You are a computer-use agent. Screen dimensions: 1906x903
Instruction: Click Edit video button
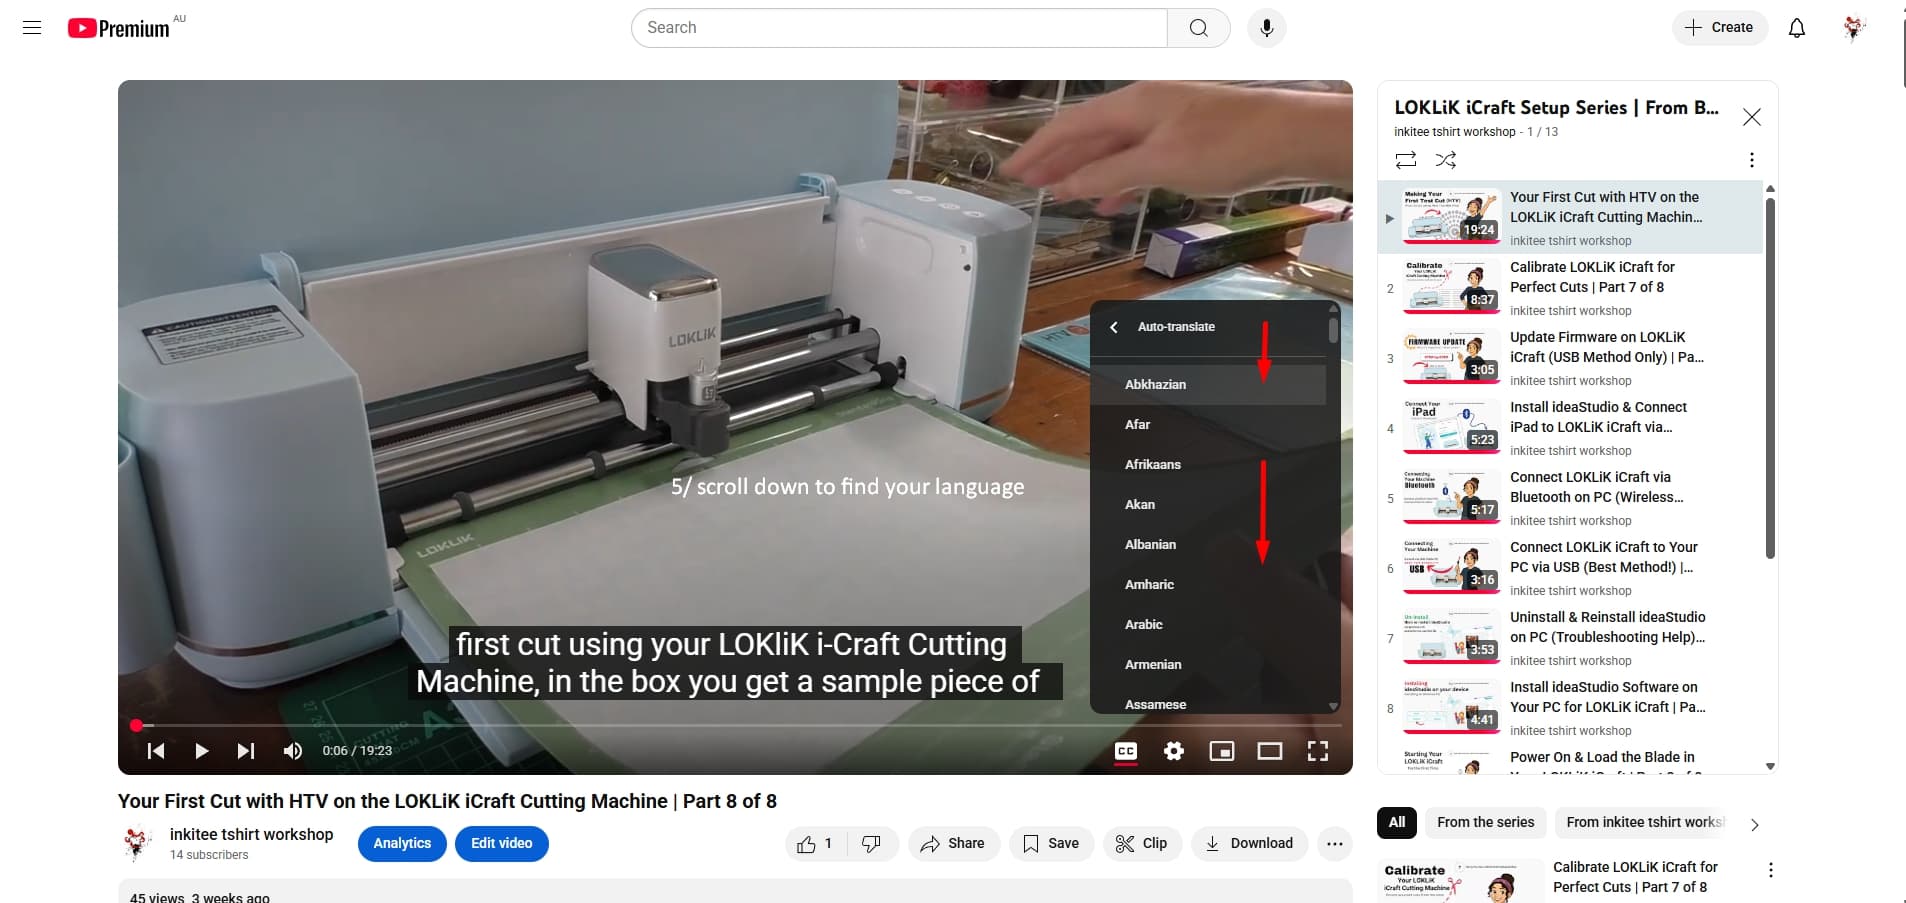(501, 844)
